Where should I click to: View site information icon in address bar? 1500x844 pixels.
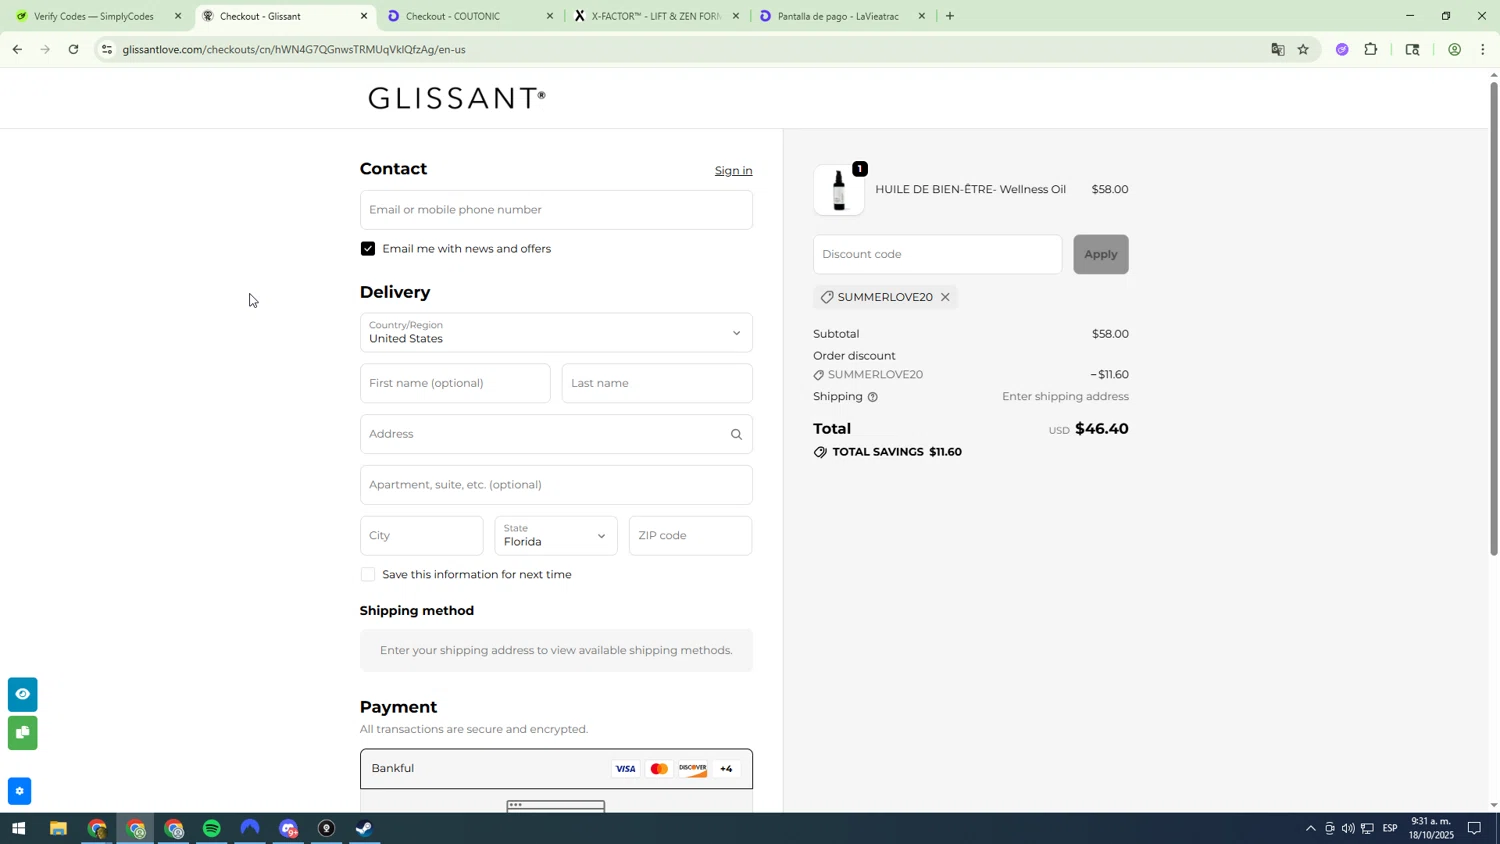pos(107,49)
